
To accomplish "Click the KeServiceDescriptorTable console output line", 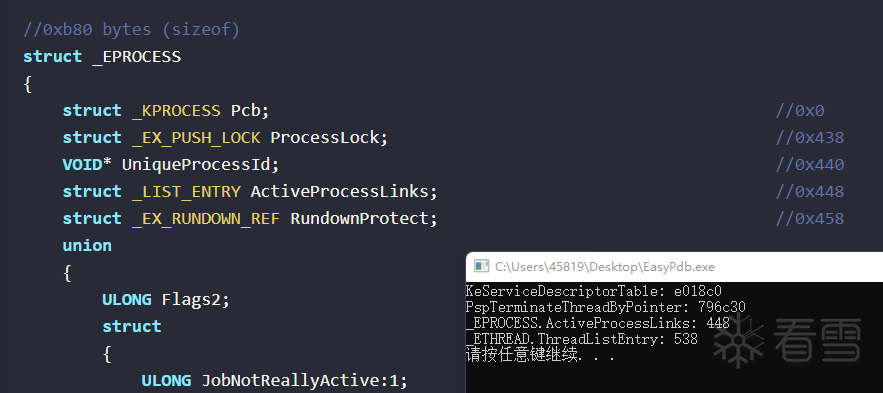I will click(594, 291).
